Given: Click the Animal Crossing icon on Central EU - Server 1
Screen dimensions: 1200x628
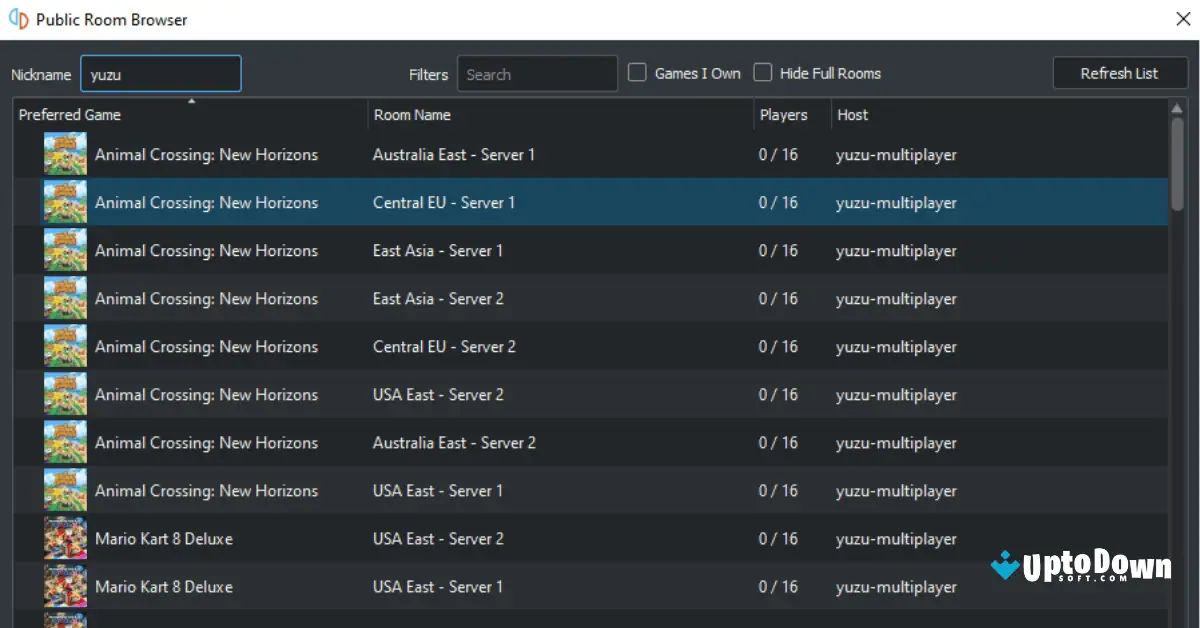Looking at the screenshot, I should click(65, 202).
